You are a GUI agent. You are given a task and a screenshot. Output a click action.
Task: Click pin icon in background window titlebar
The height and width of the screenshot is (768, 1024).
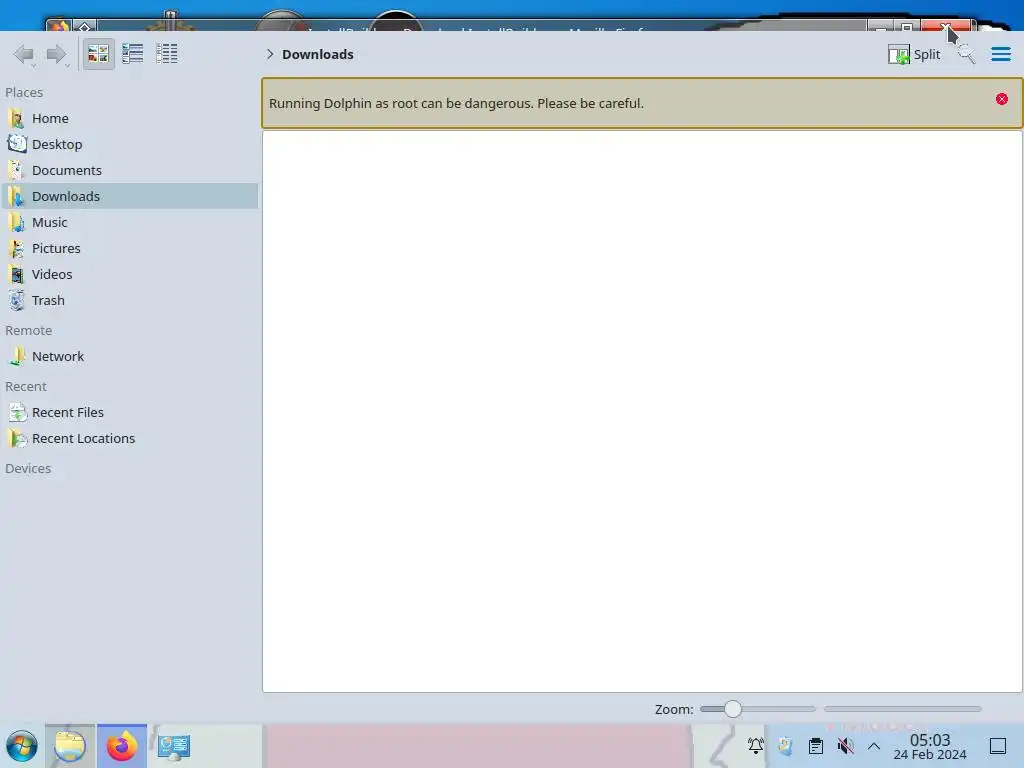[x=85, y=26]
